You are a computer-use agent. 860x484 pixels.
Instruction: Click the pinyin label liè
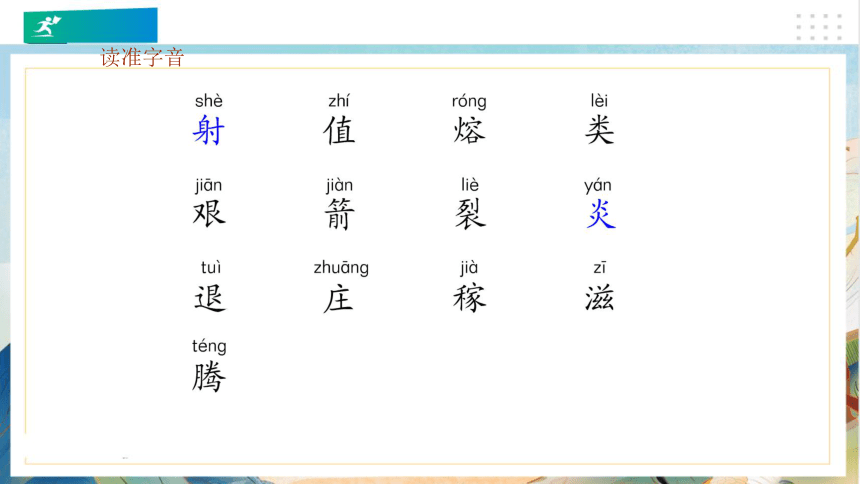tap(470, 185)
